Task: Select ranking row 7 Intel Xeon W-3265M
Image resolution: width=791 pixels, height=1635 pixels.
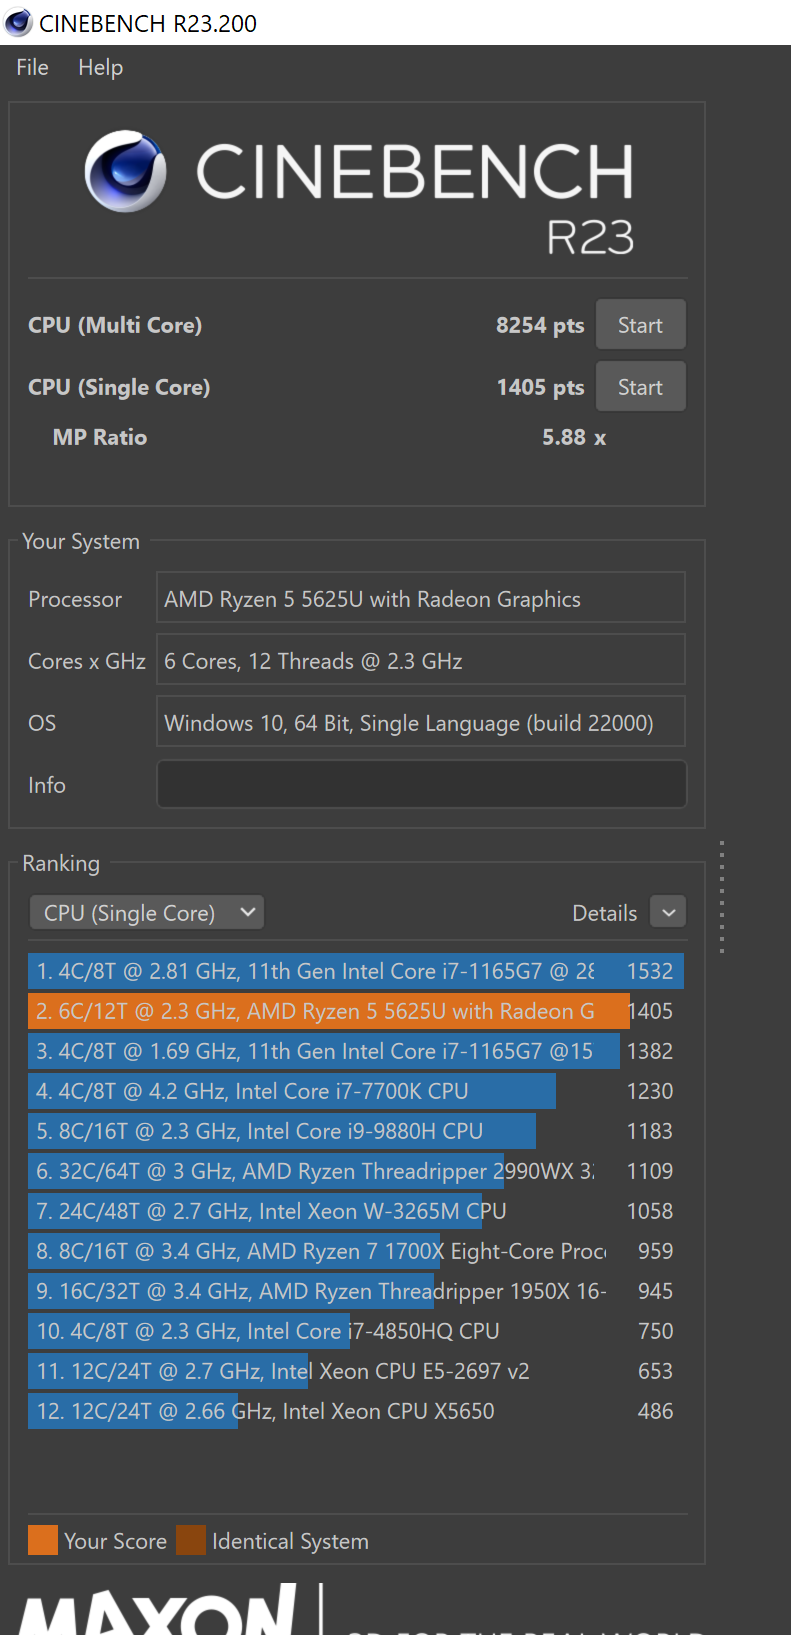Action: [356, 1211]
